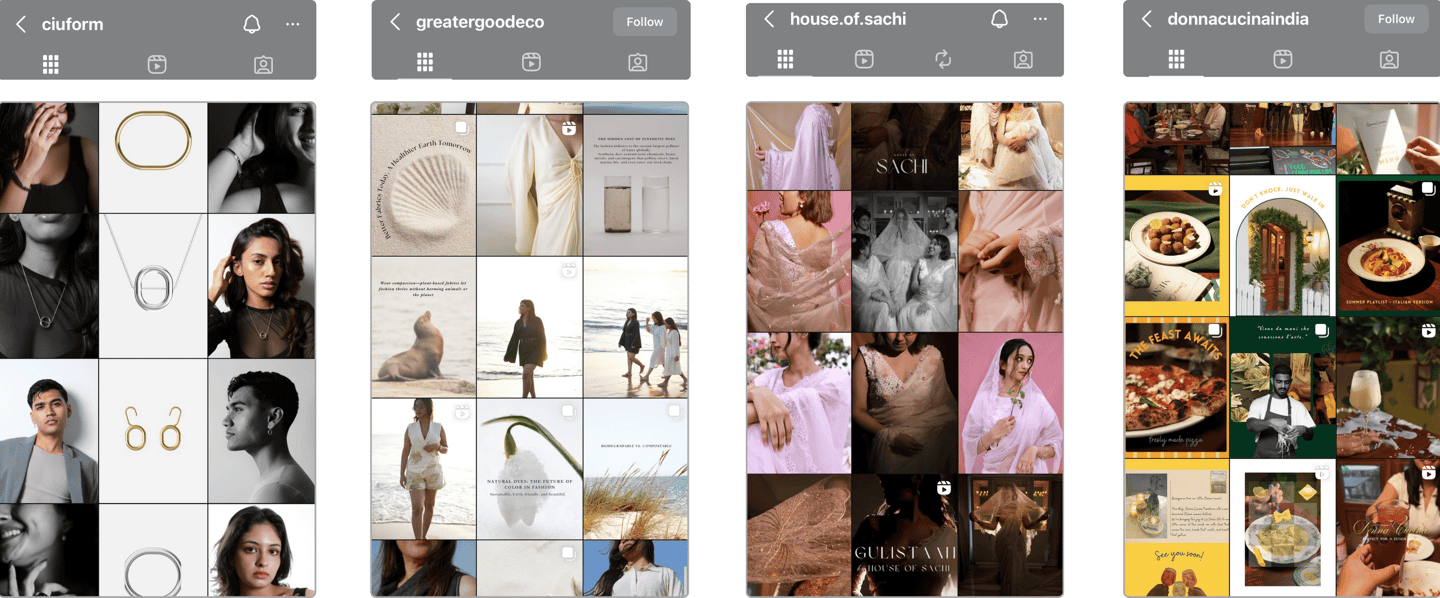Image resolution: width=1440 pixels, height=598 pixels.
Task: Select the grid tab on donnacucinaindia profile
Action: 1177,60
